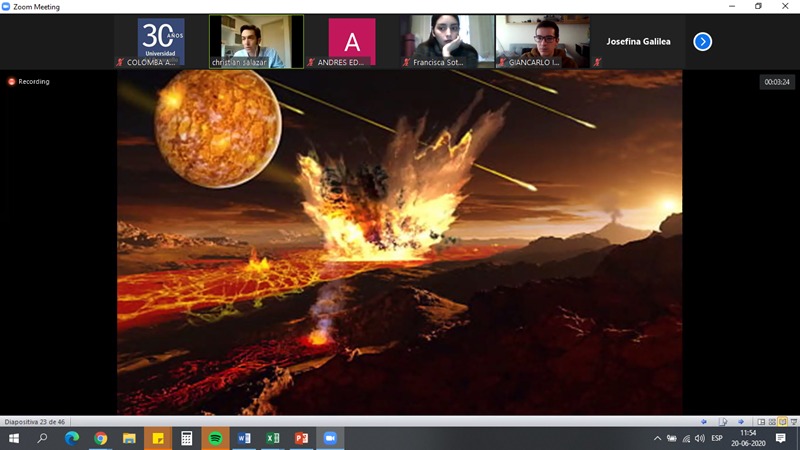Select GIANCARLO I... video tile
This screenshot has height=450, width=800.
pyautogui.click(x=542, y=42)
